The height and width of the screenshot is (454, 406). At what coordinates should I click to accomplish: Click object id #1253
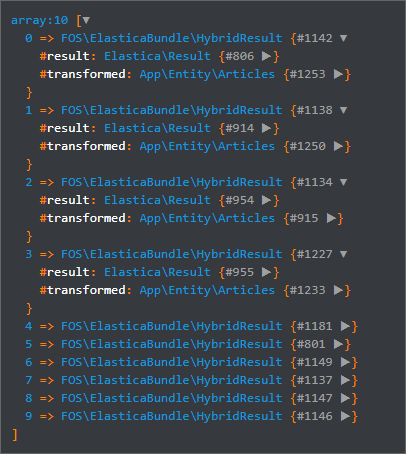point(307,74)
